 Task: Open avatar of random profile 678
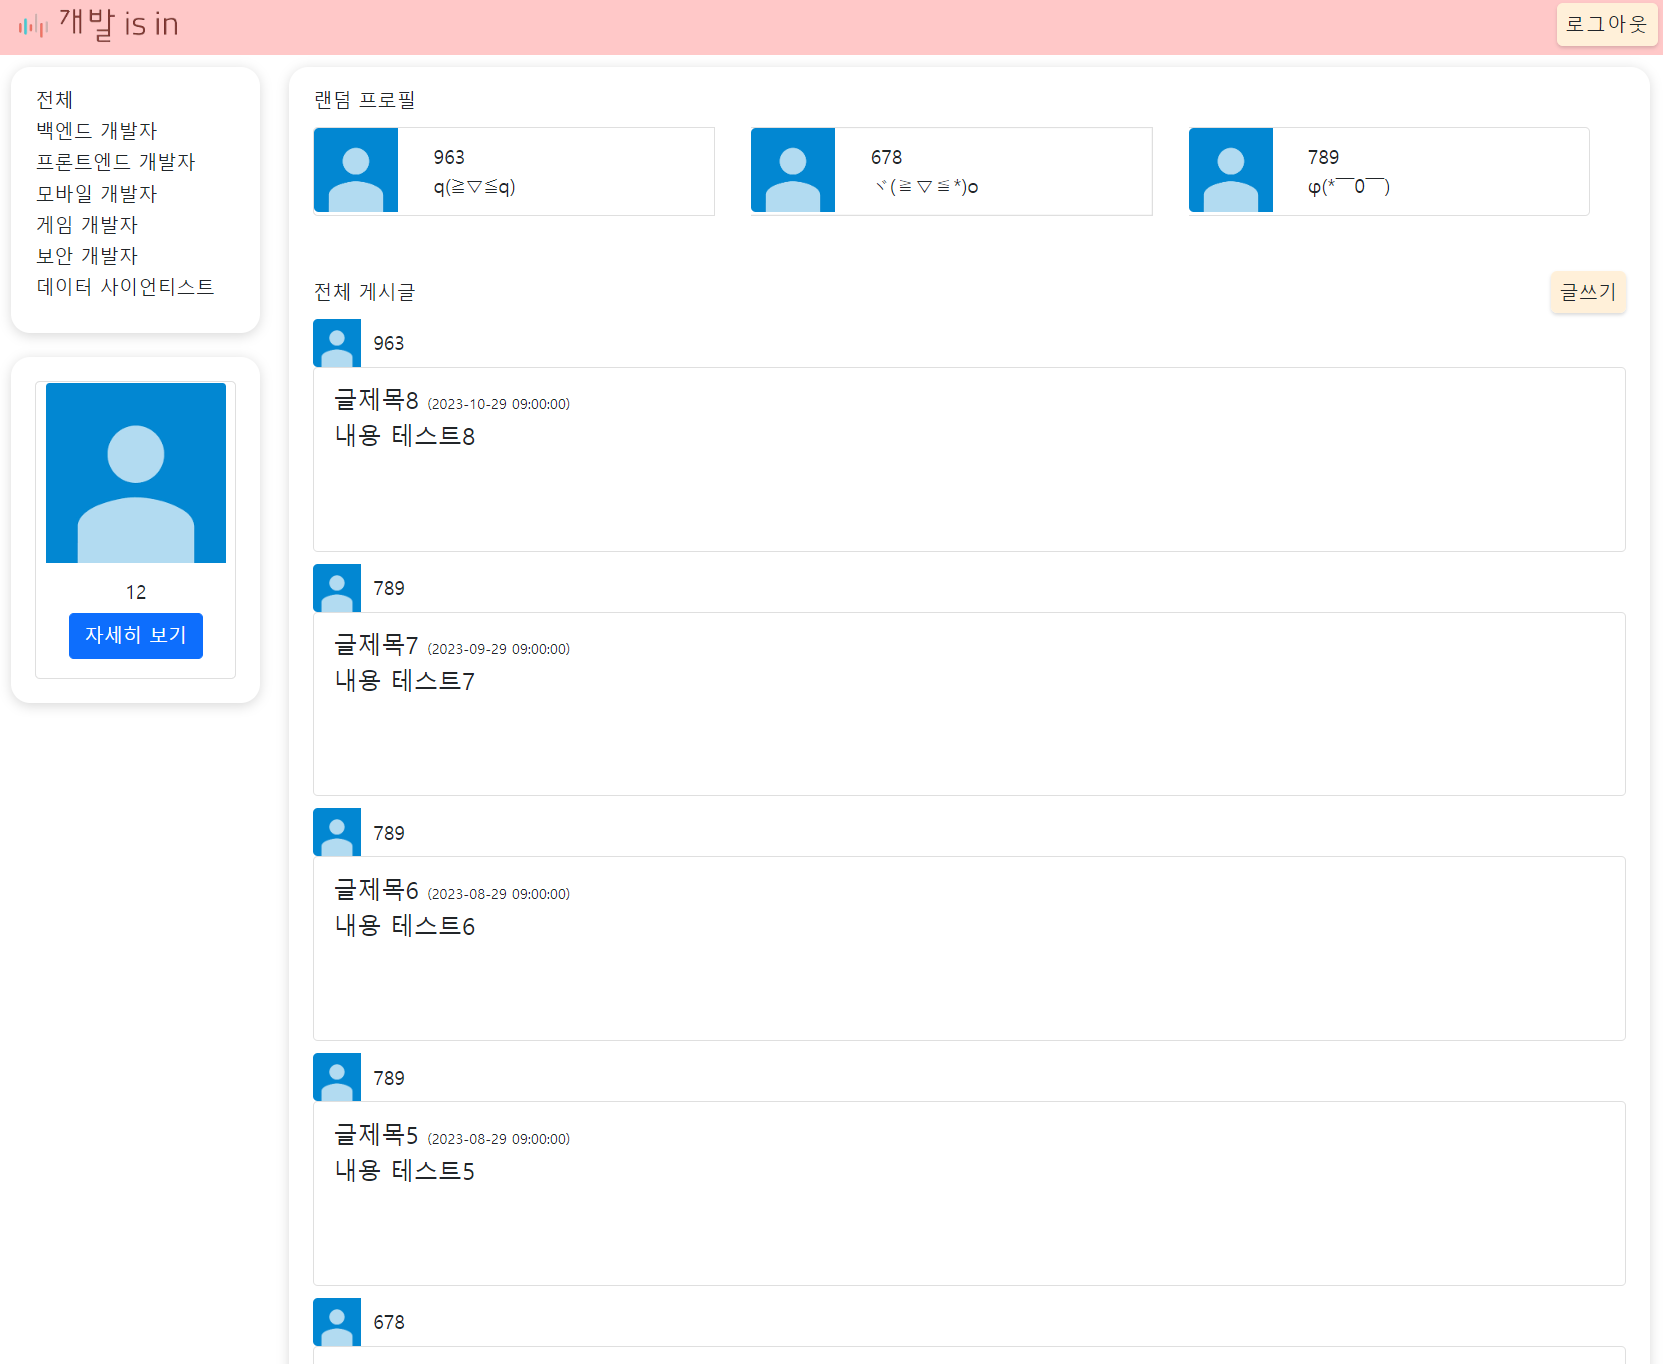click(793, 170)
